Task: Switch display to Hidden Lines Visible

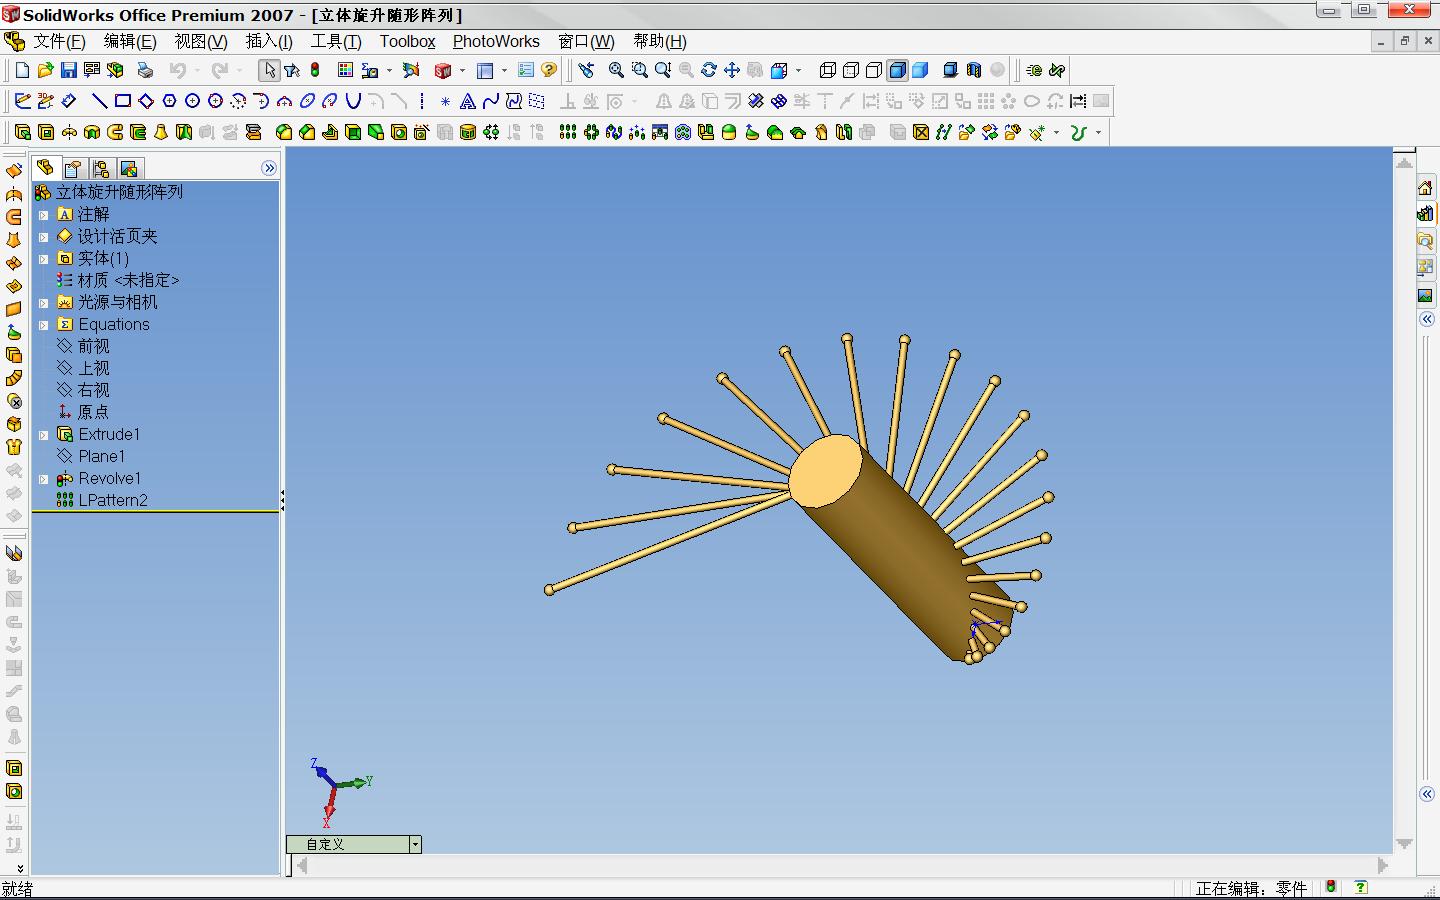Action: (x=851, y=70)
